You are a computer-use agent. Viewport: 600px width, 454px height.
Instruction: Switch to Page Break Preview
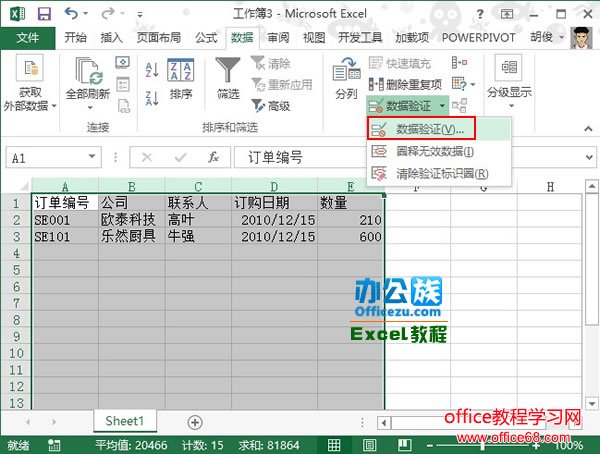click(x=404, y=445)
